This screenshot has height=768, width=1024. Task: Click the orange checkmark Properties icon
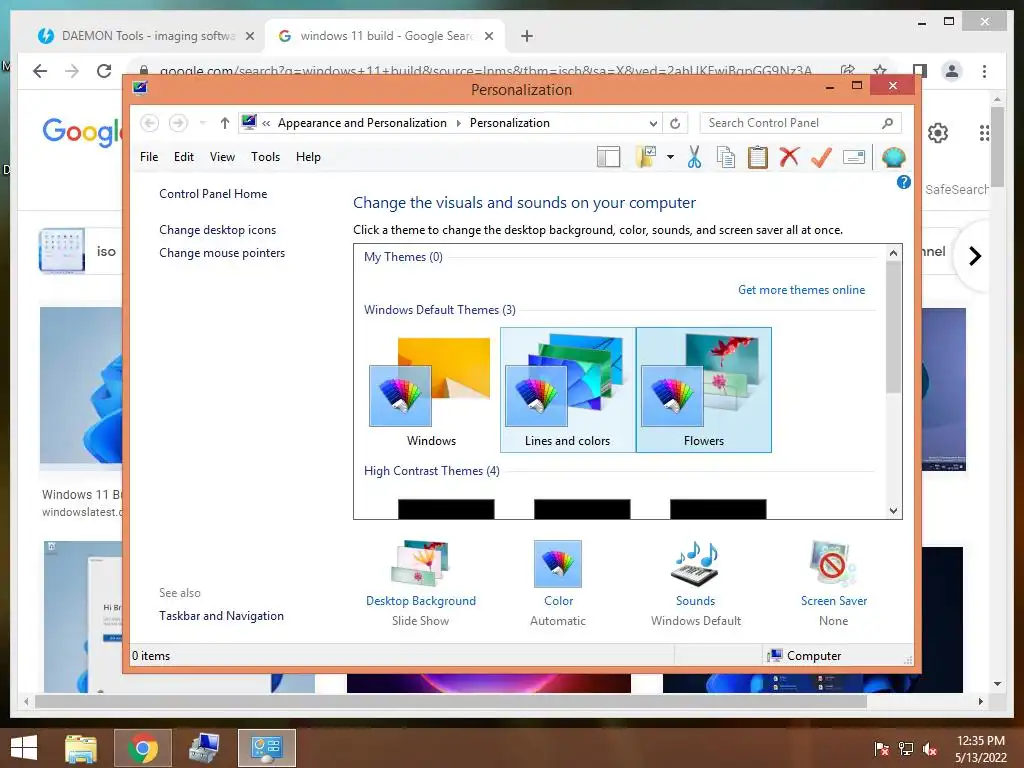pos(822,157)
